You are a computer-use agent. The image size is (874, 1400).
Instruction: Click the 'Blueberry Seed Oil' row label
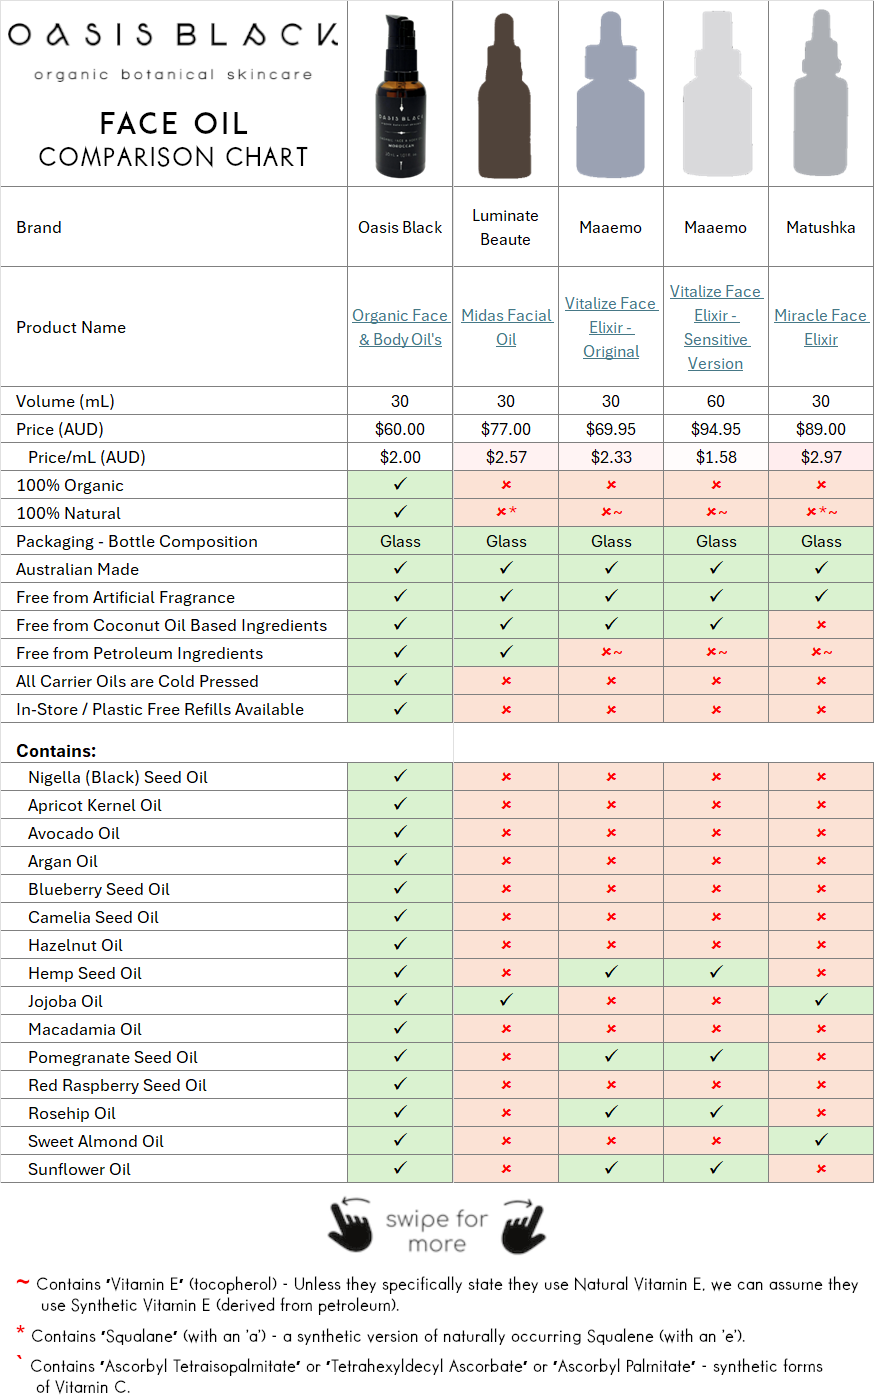click(x=99, y=889)
